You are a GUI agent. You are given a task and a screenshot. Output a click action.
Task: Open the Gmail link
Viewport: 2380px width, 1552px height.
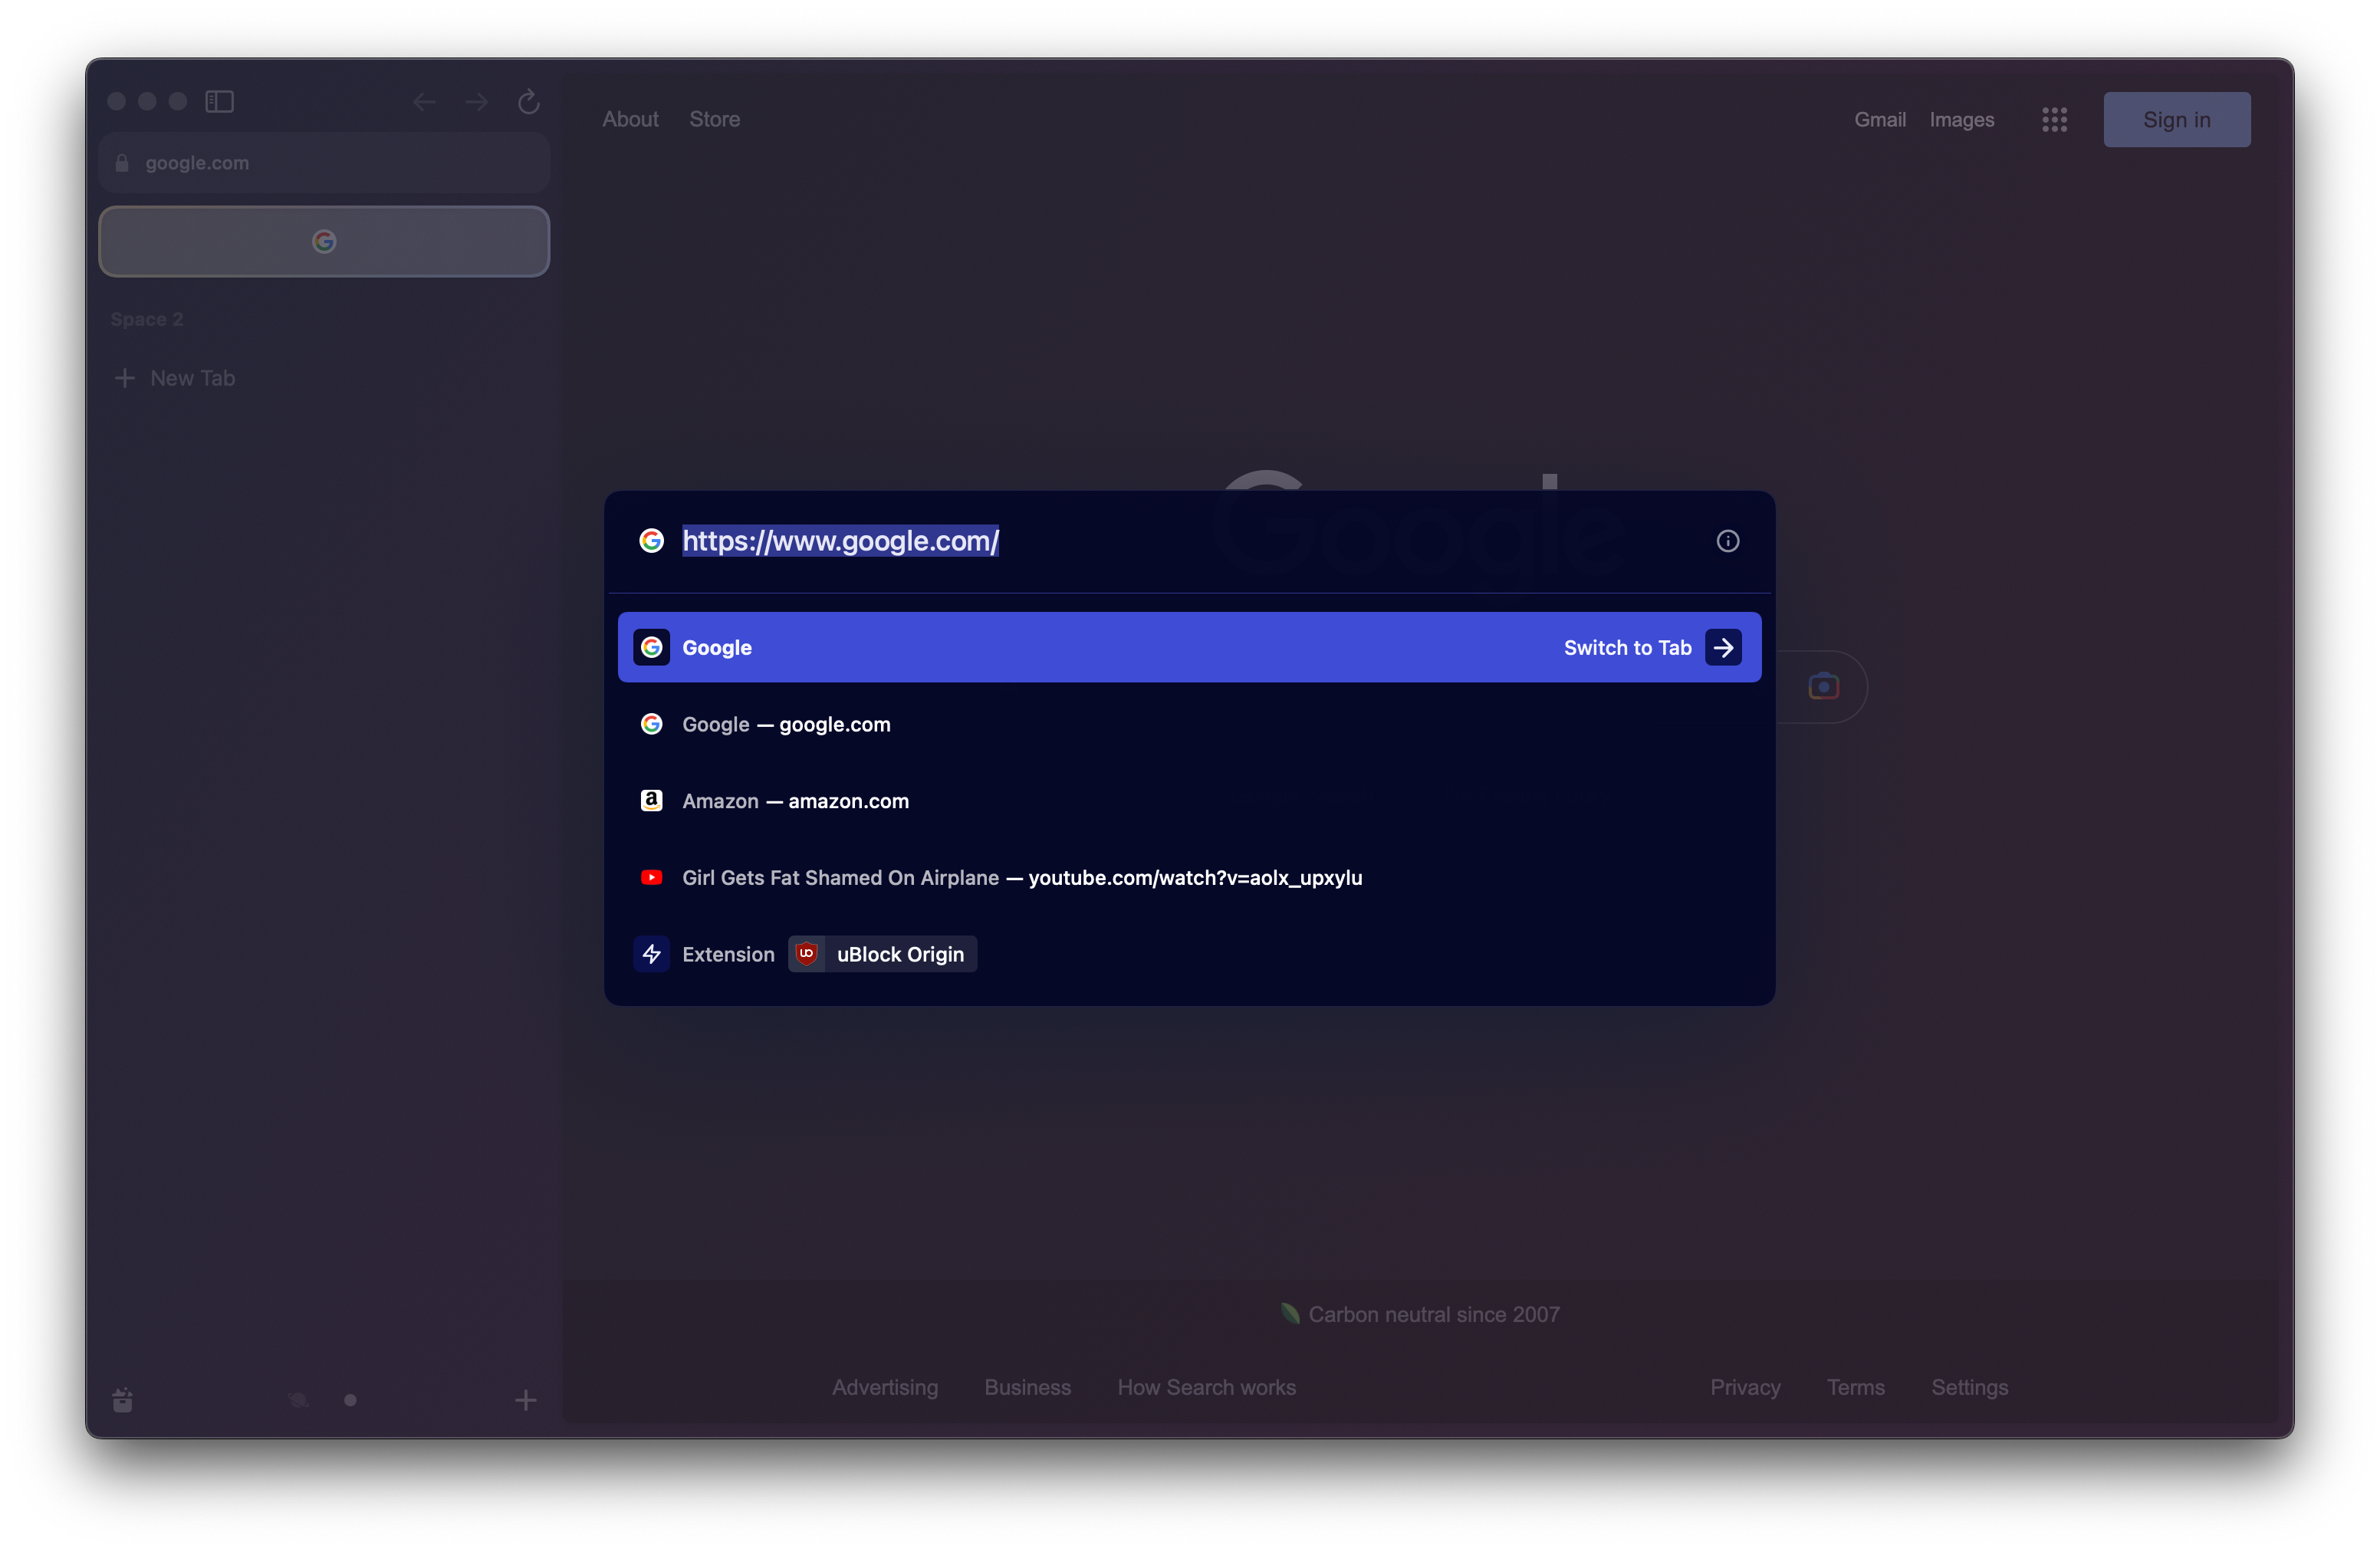[x=1879, y=120]
